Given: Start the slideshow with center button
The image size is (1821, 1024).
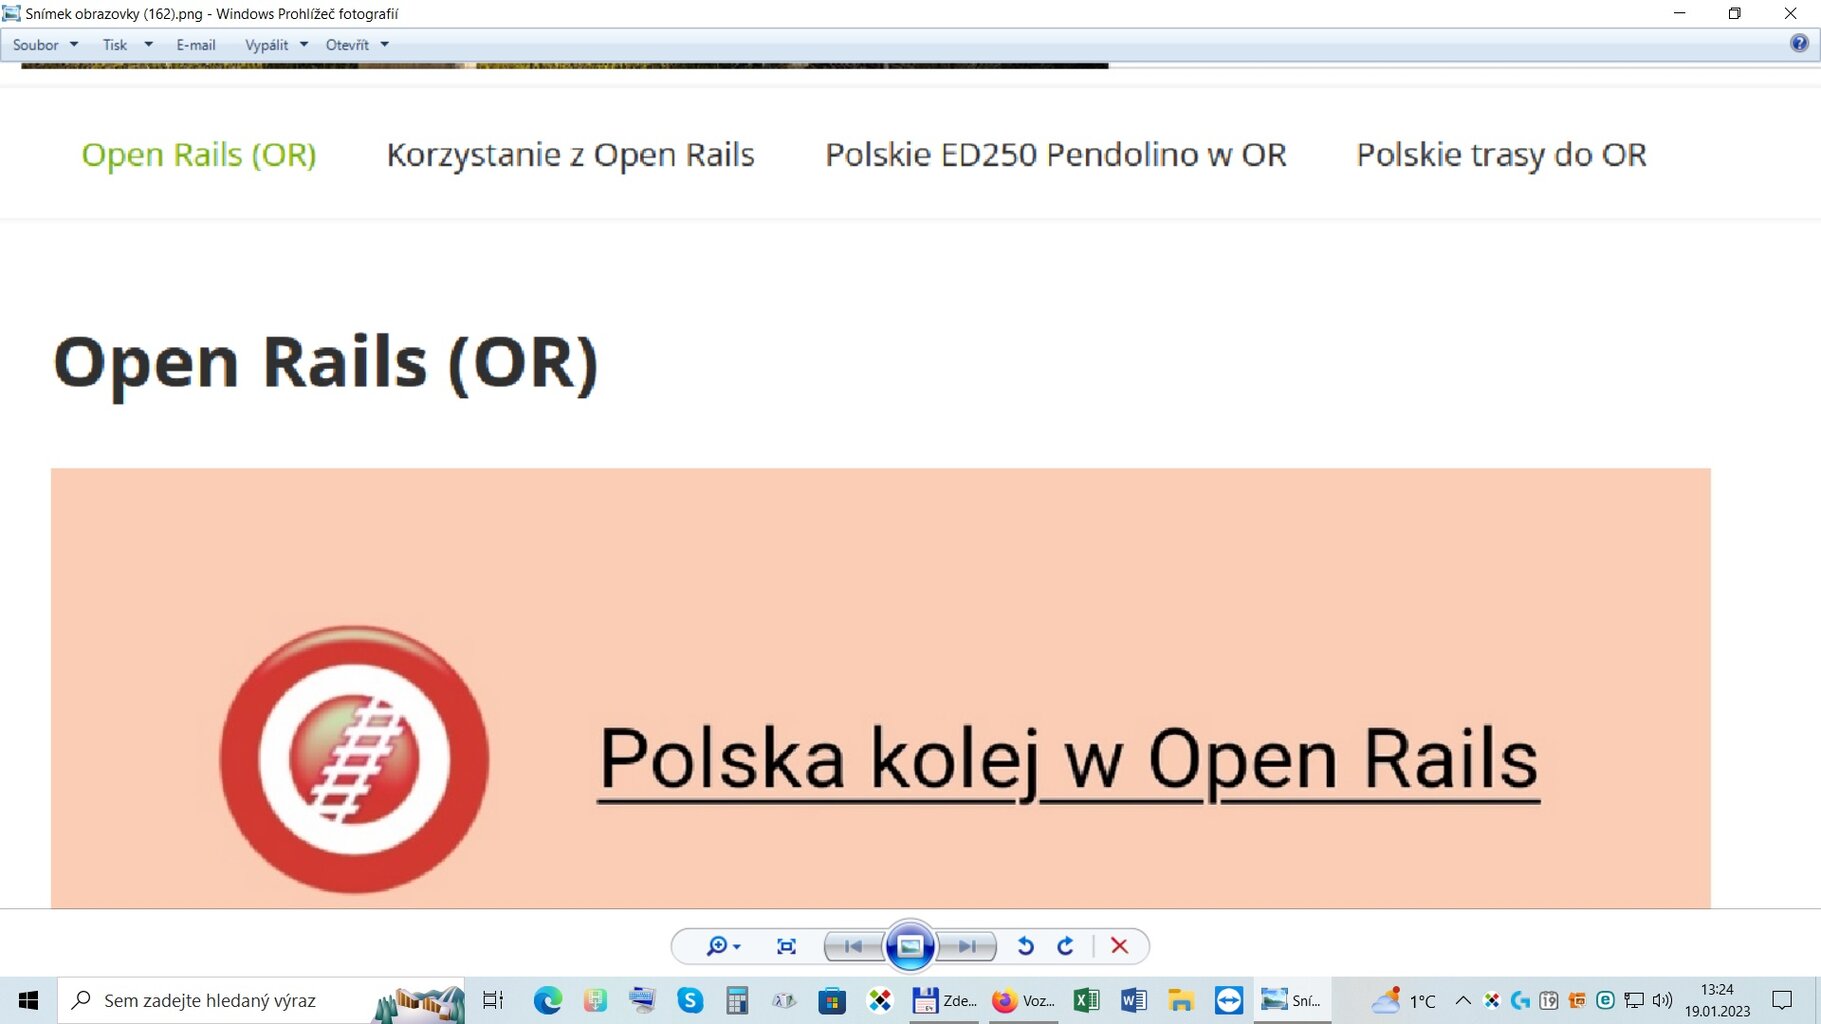Looking at the screenshot, I should [910, 946].
